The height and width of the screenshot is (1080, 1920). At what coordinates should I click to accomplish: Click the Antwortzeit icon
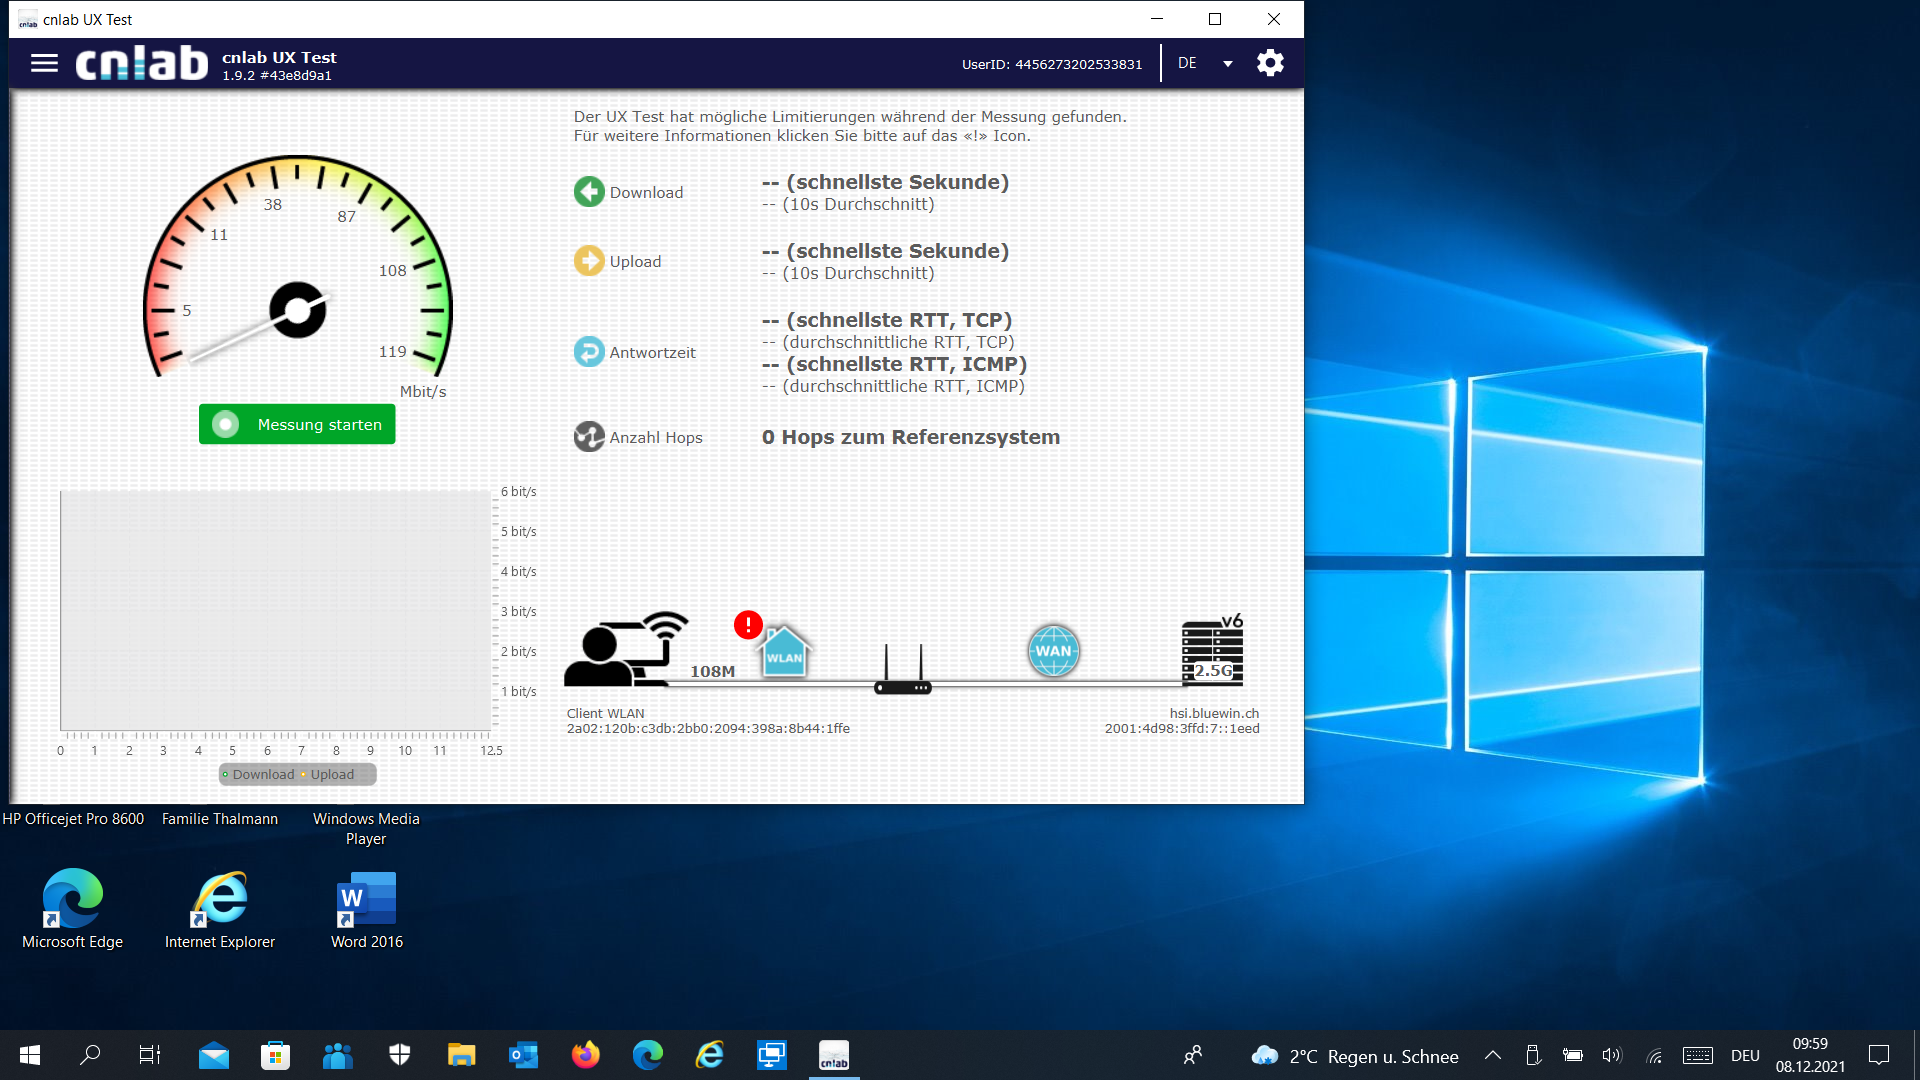589,352
